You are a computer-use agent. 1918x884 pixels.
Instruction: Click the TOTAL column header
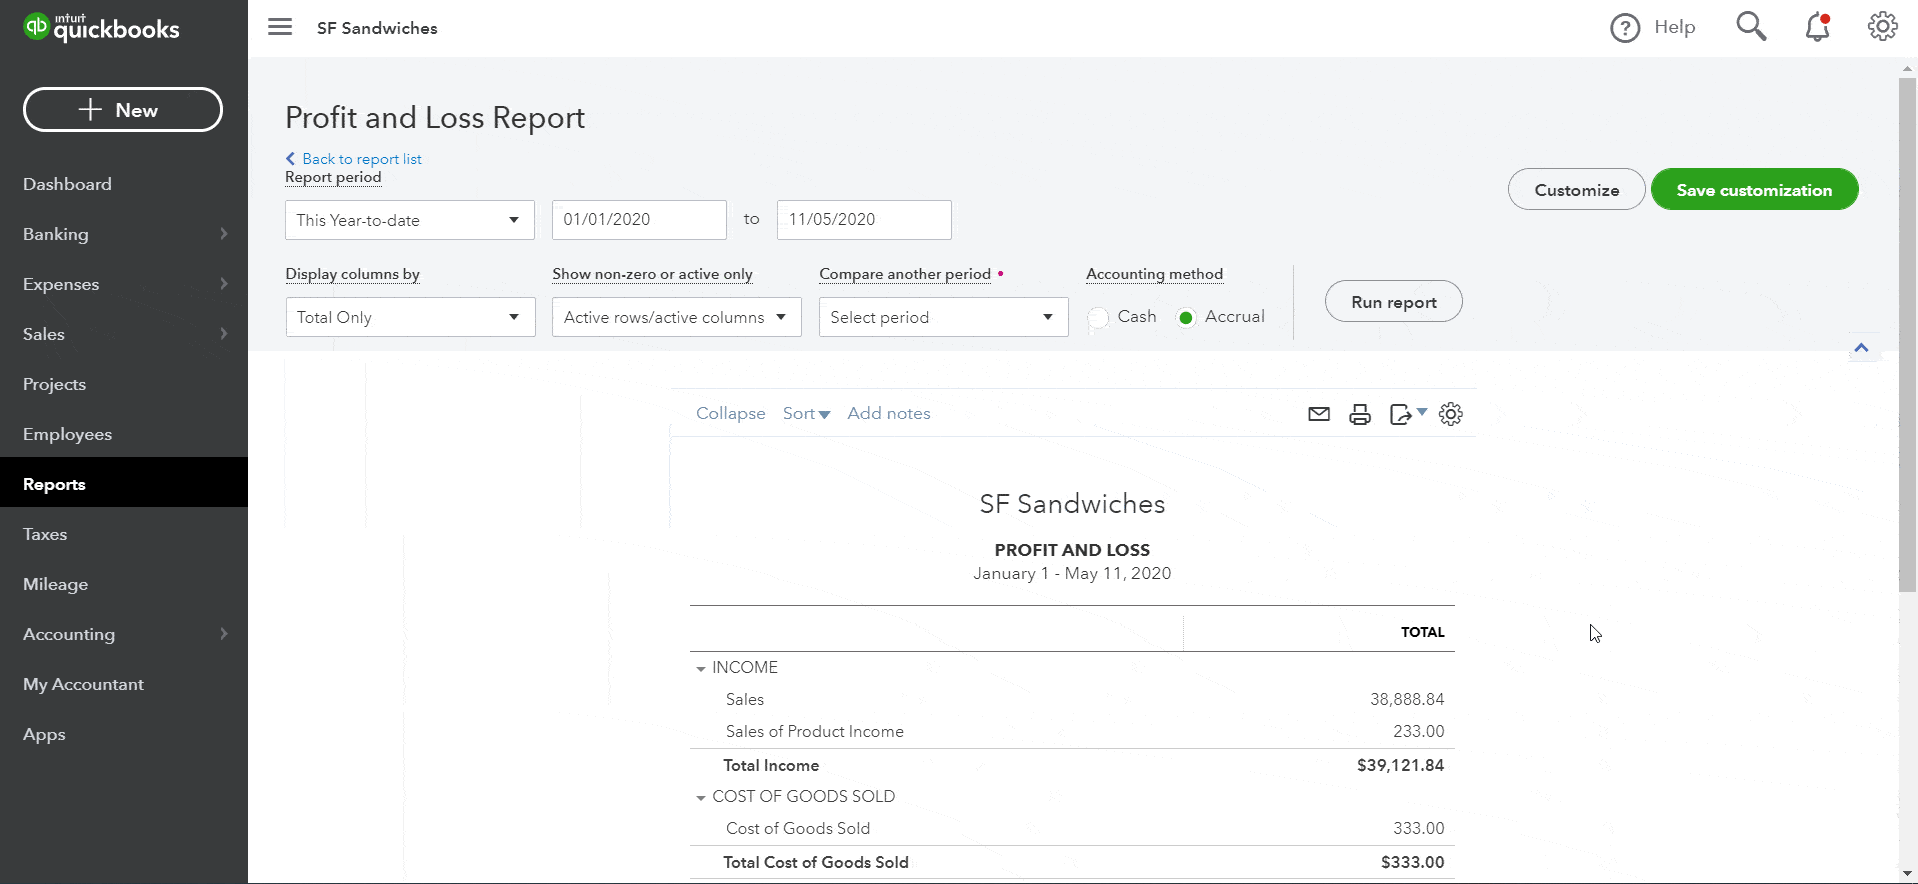(x=1423, y=633)
